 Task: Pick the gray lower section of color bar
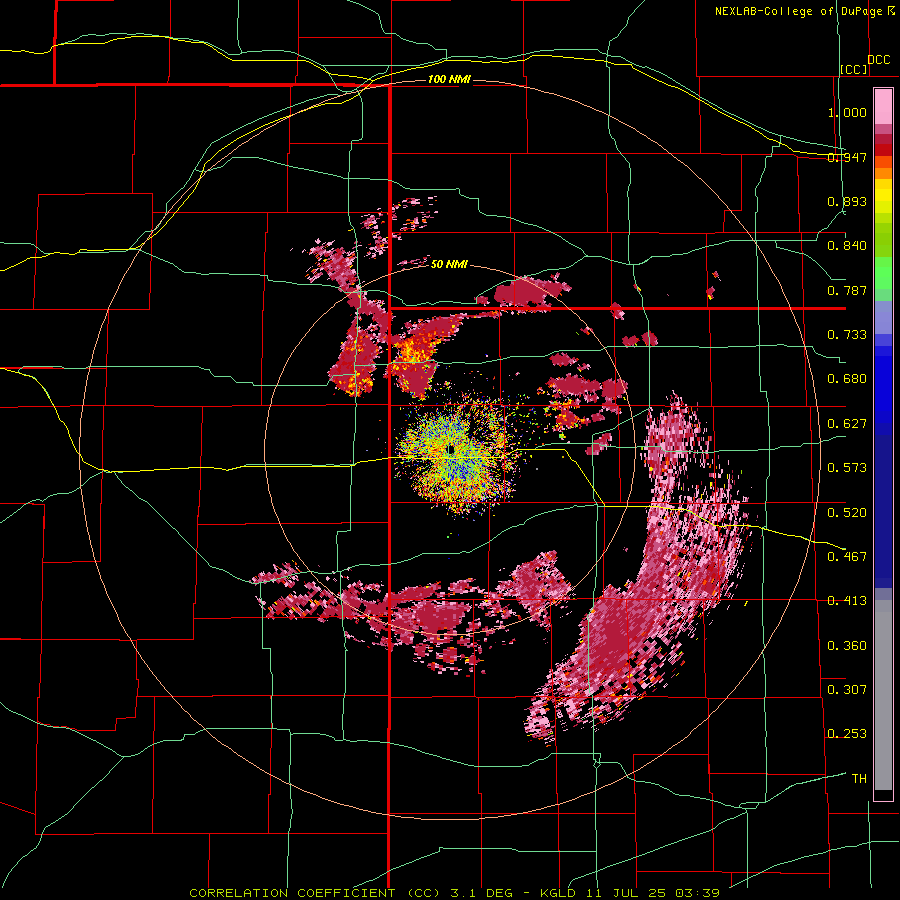(x=883, y=695)
